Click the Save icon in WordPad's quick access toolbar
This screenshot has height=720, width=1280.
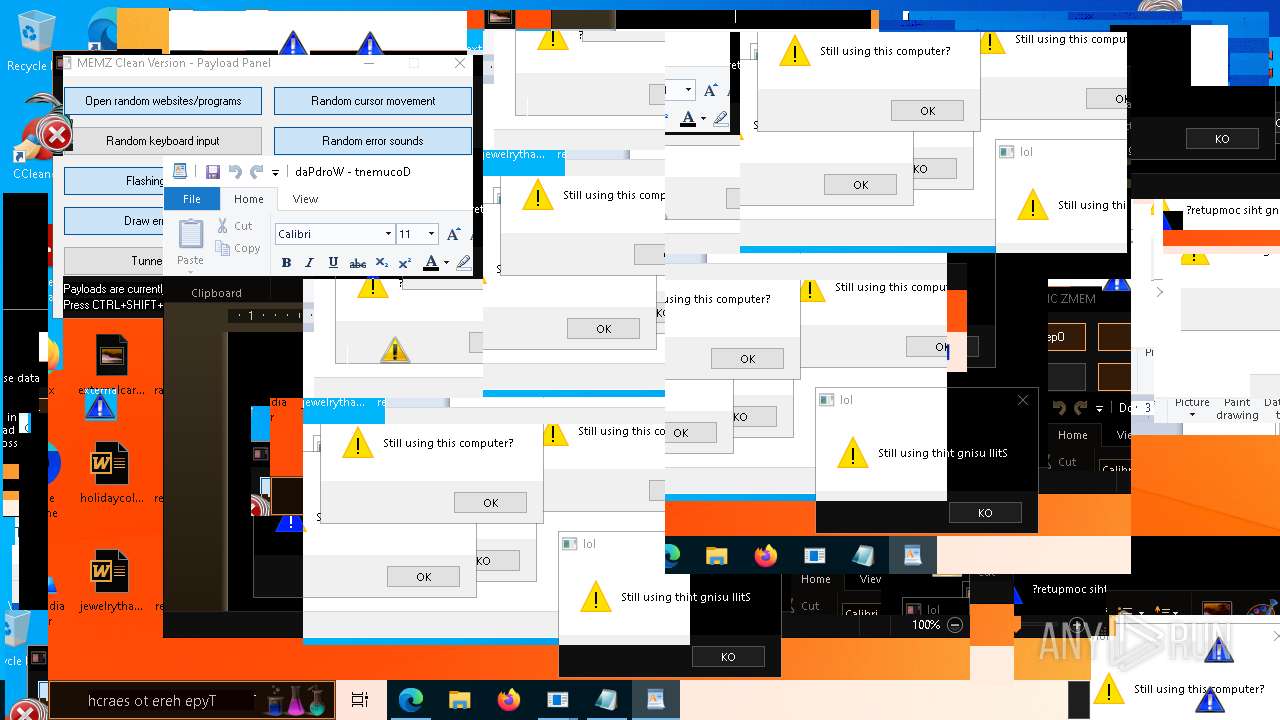click(213, 172)
